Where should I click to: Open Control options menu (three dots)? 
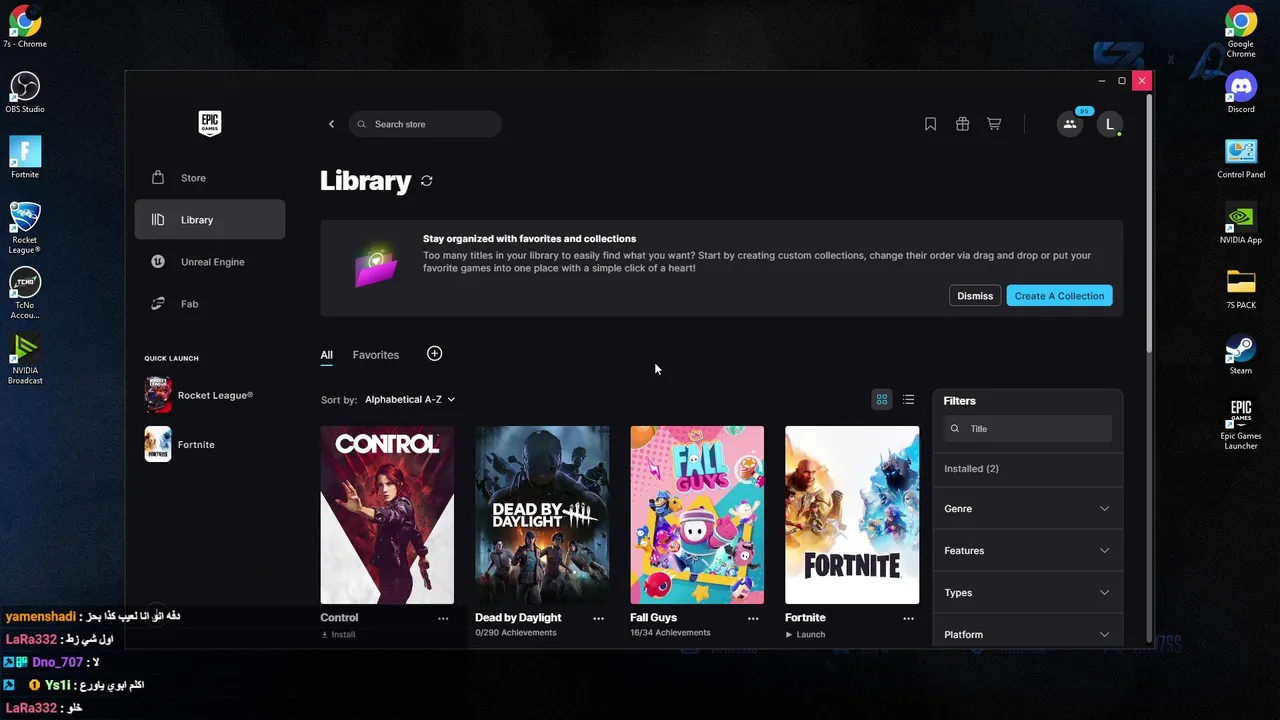pyautogui.click(x=443, y=618)
